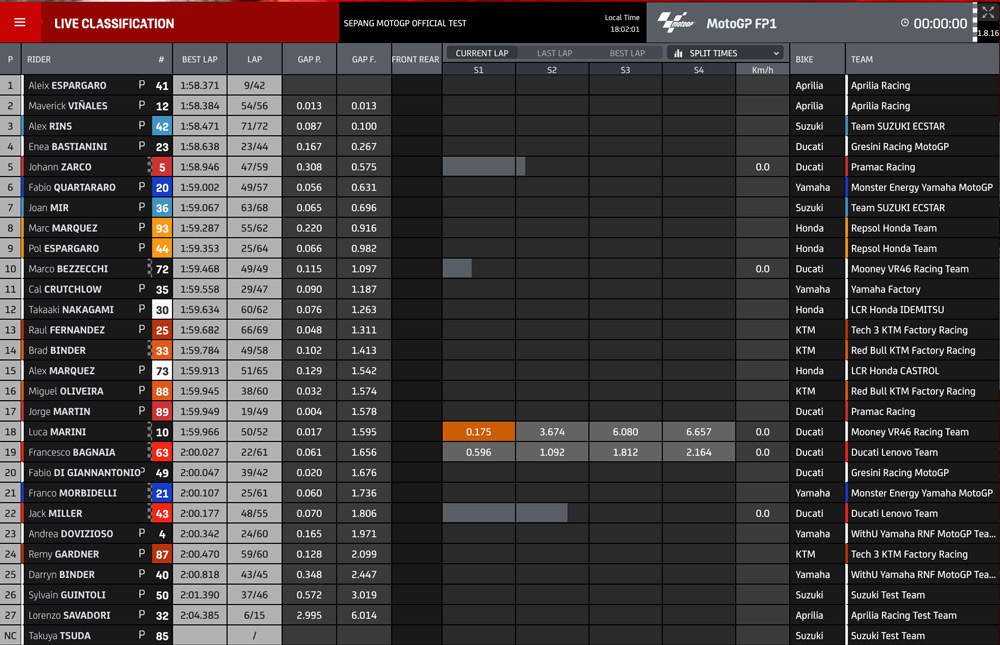Viewport: 1000px width, 645px height.
Task: Sort by the GAP F. column header
Action: coord(364,59)
